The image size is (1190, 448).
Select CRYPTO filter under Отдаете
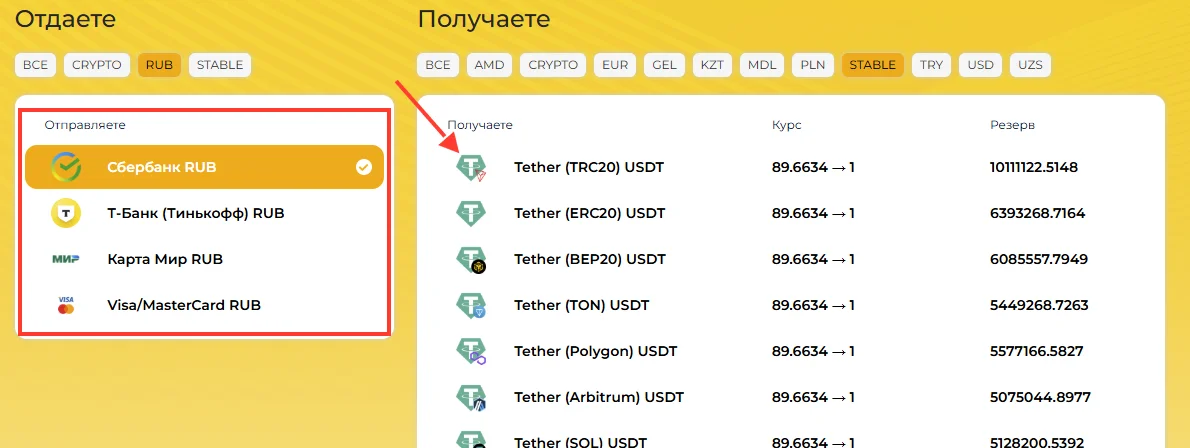(x=96, y=65)
